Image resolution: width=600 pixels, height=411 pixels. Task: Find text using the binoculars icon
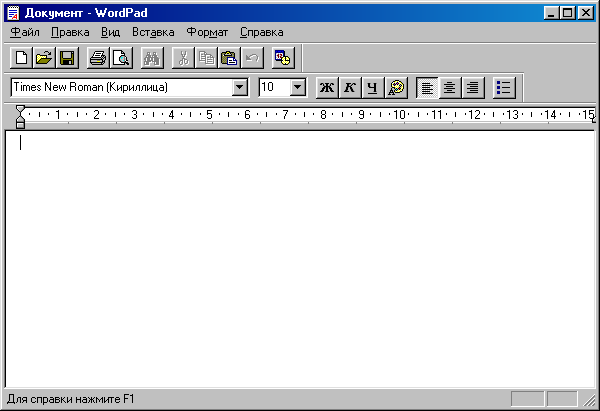point(152,58)
